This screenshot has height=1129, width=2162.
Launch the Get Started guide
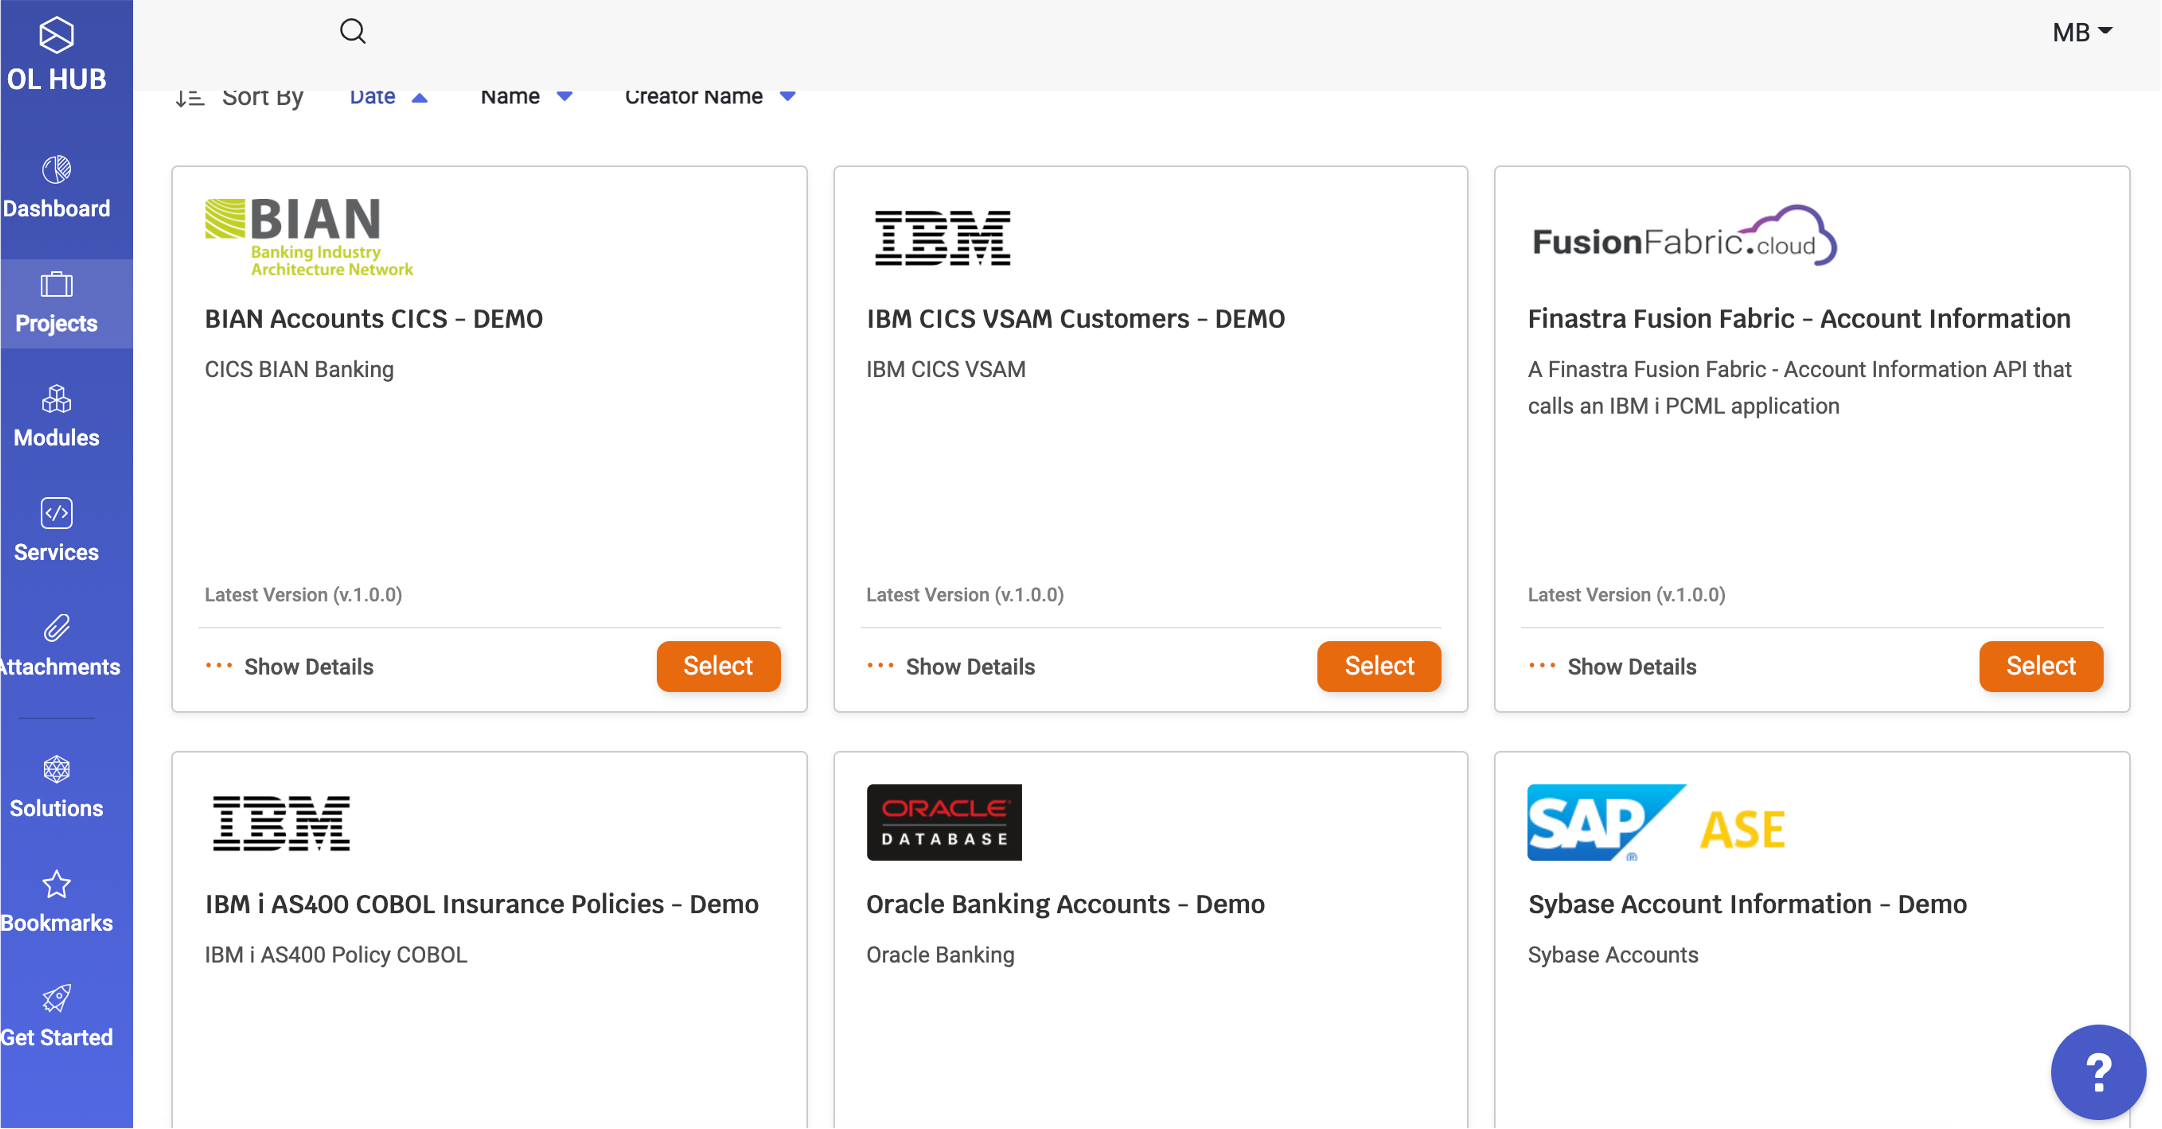(x=56, y=1016)
